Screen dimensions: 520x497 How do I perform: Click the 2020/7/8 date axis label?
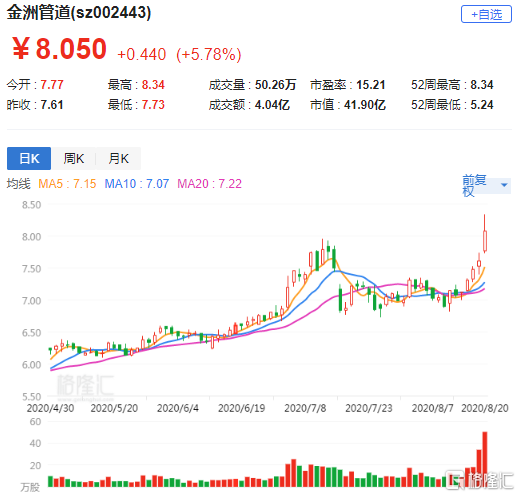pos(305,408)
